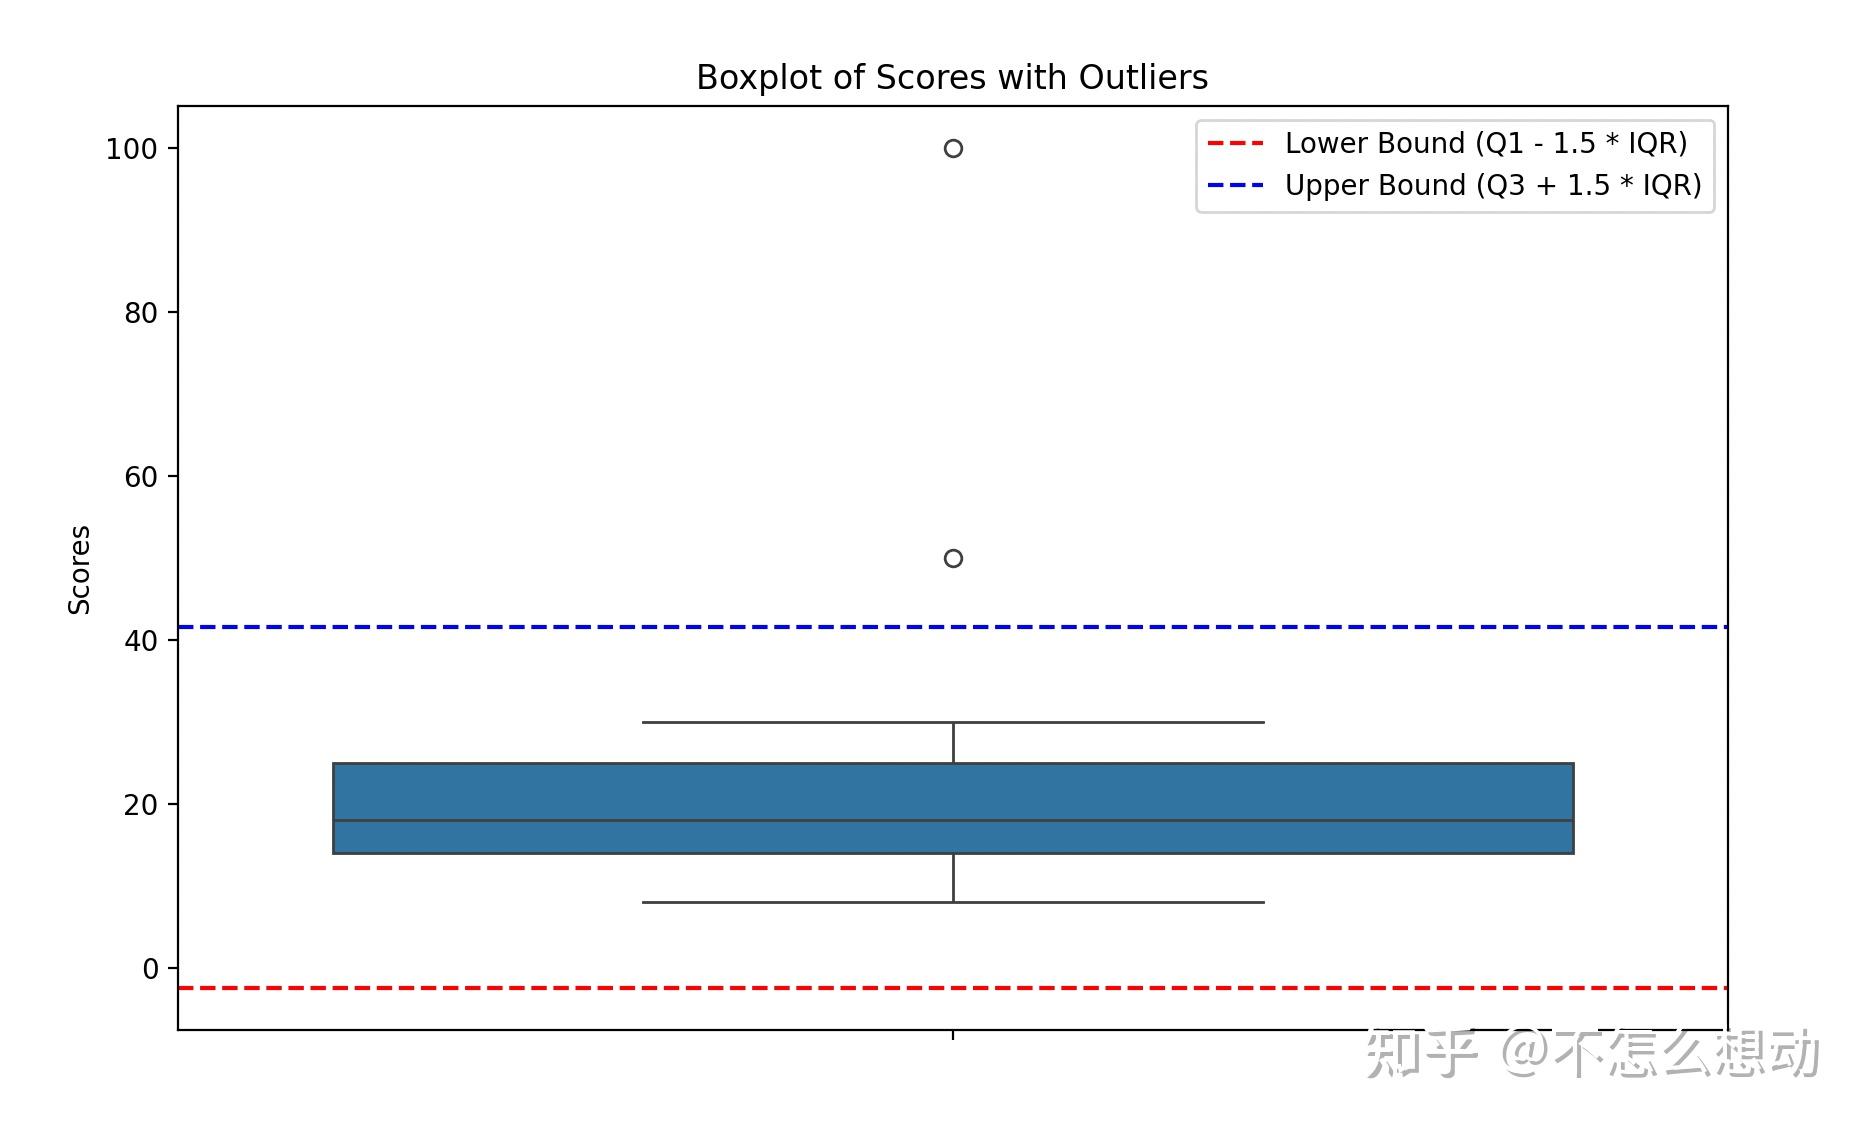Select the red dashed legend line marker

point(1235,143)
